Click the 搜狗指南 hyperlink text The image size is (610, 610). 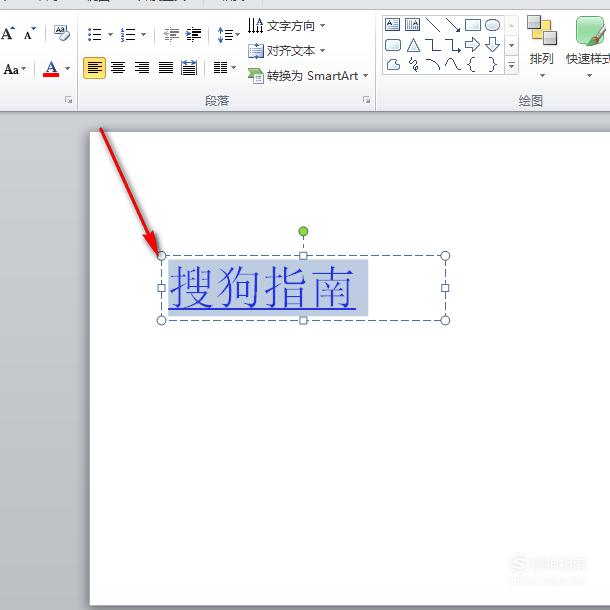point(262,287)
